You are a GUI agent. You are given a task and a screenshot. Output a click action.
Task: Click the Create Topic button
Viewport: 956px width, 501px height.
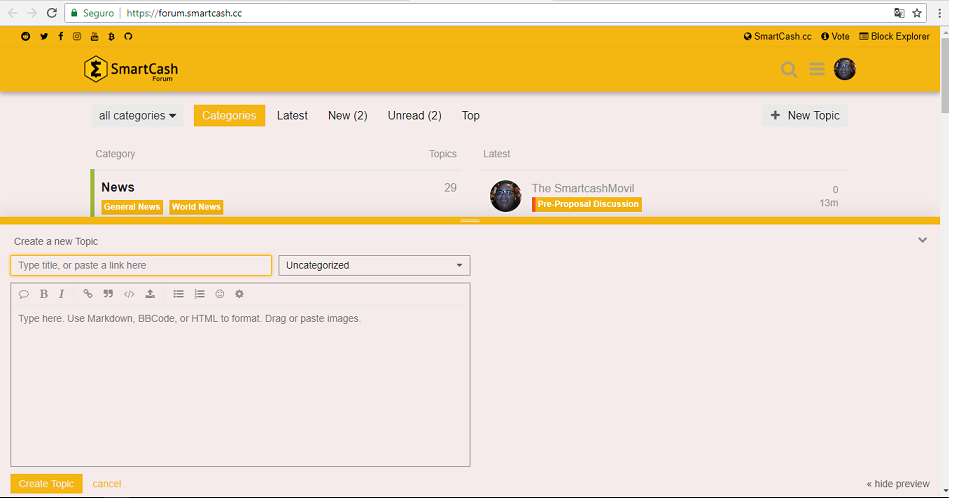click(x=46, y=484)
